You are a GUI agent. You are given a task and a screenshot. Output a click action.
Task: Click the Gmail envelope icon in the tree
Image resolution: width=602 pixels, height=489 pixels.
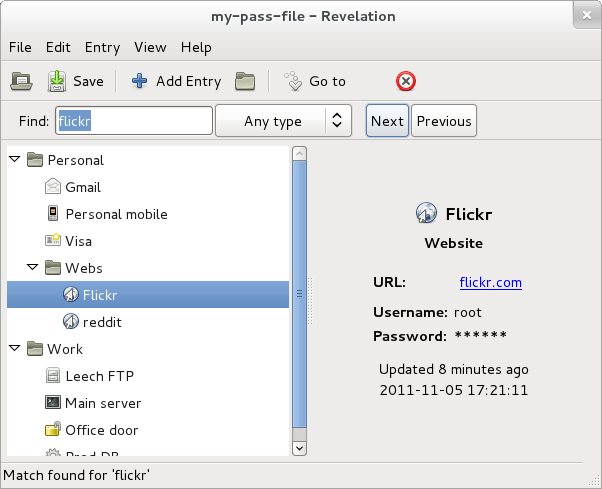(53, 187)
